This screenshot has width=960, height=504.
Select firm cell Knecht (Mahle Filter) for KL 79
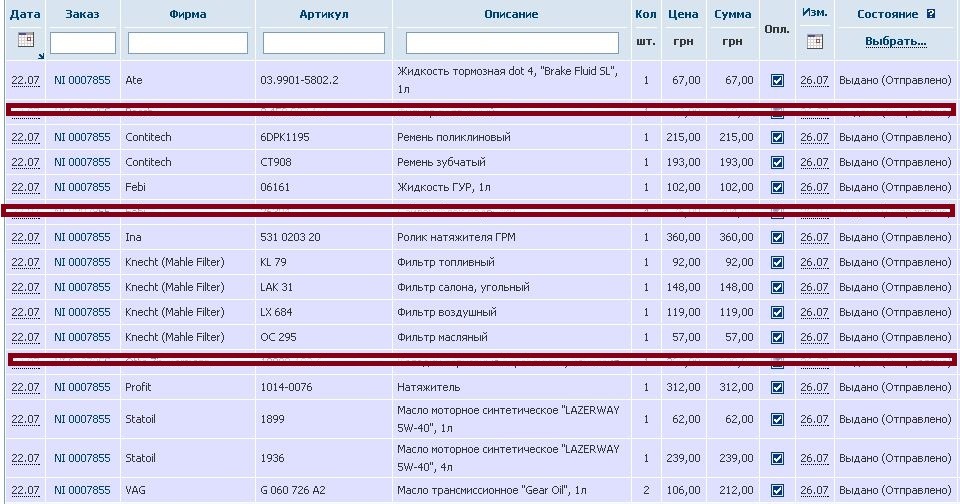(x=175, y=262)
